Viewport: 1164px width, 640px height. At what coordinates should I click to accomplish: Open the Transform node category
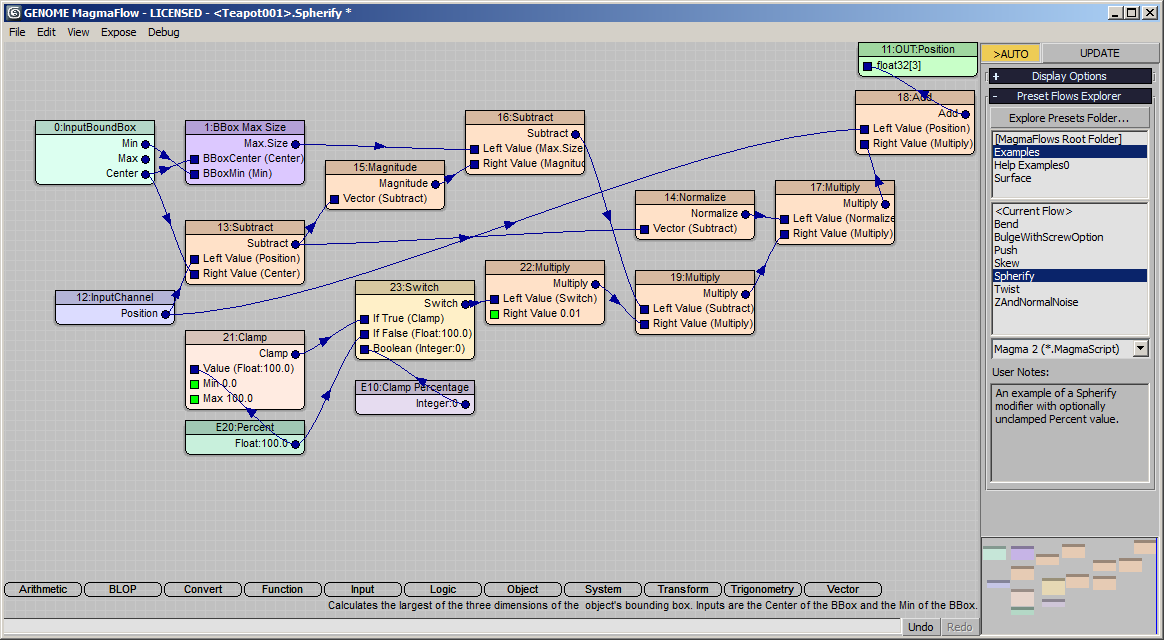pos(683,590)
